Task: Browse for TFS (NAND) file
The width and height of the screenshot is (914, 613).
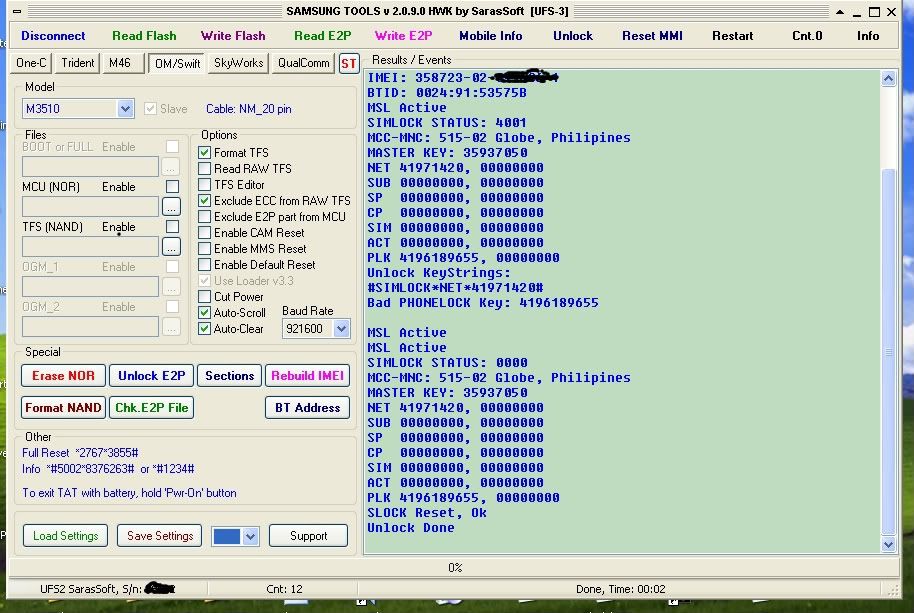Action: point(171,246)
